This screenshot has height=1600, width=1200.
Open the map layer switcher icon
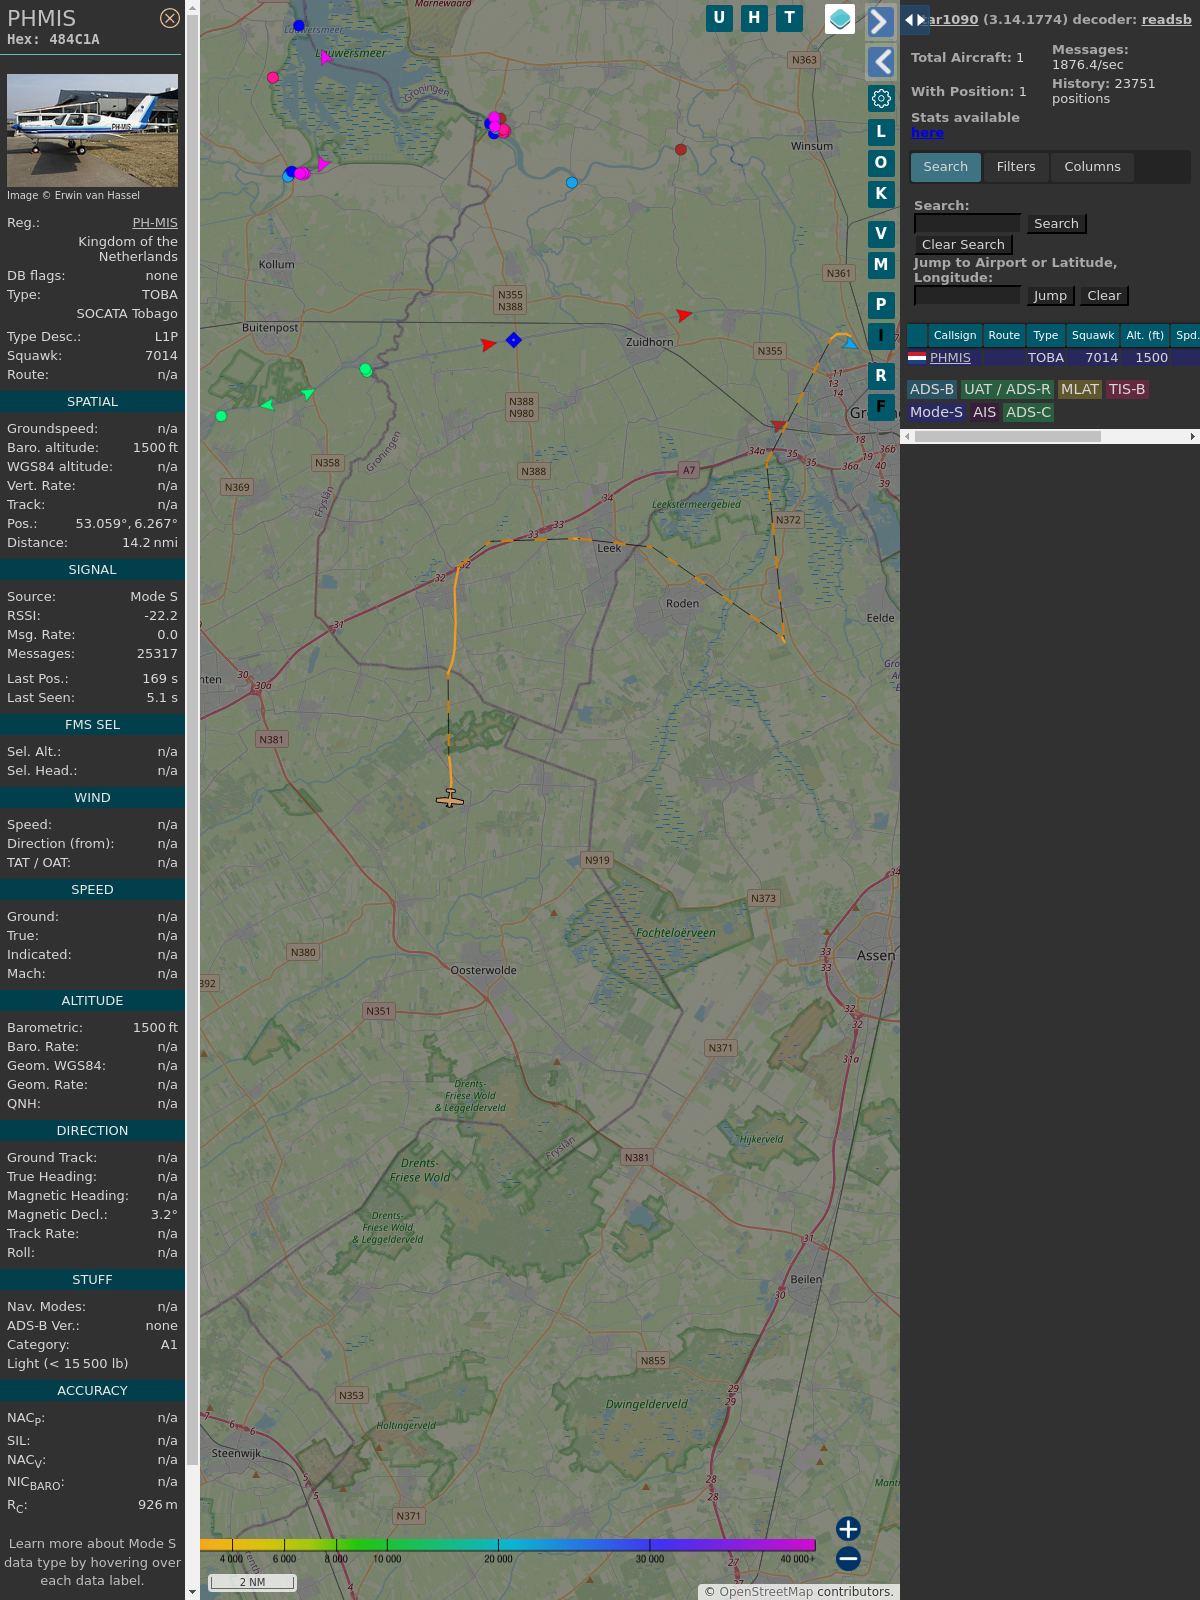840,18
